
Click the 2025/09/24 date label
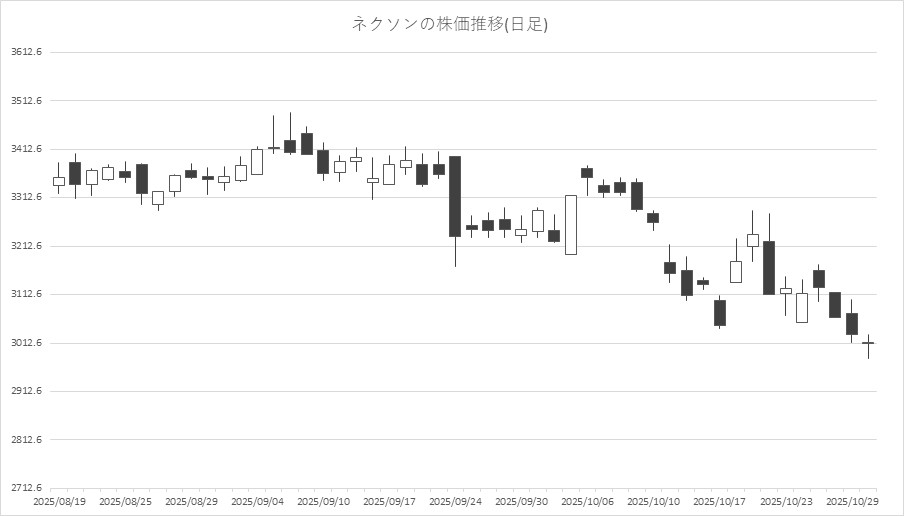[454, 501]
